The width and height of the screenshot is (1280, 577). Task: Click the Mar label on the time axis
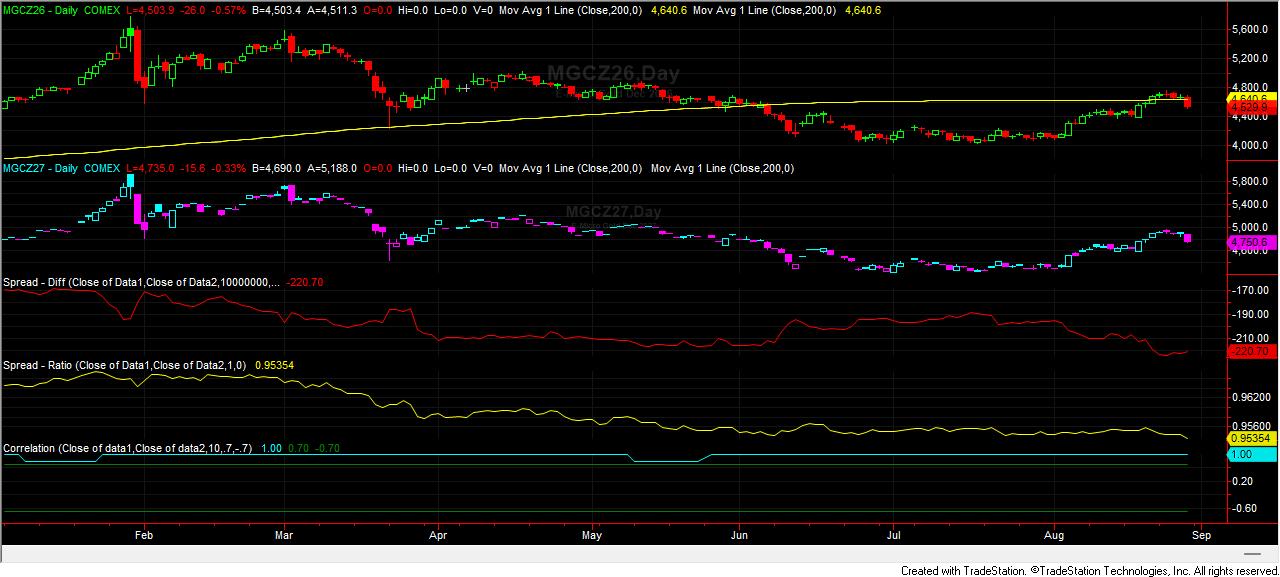coord(284,535)
